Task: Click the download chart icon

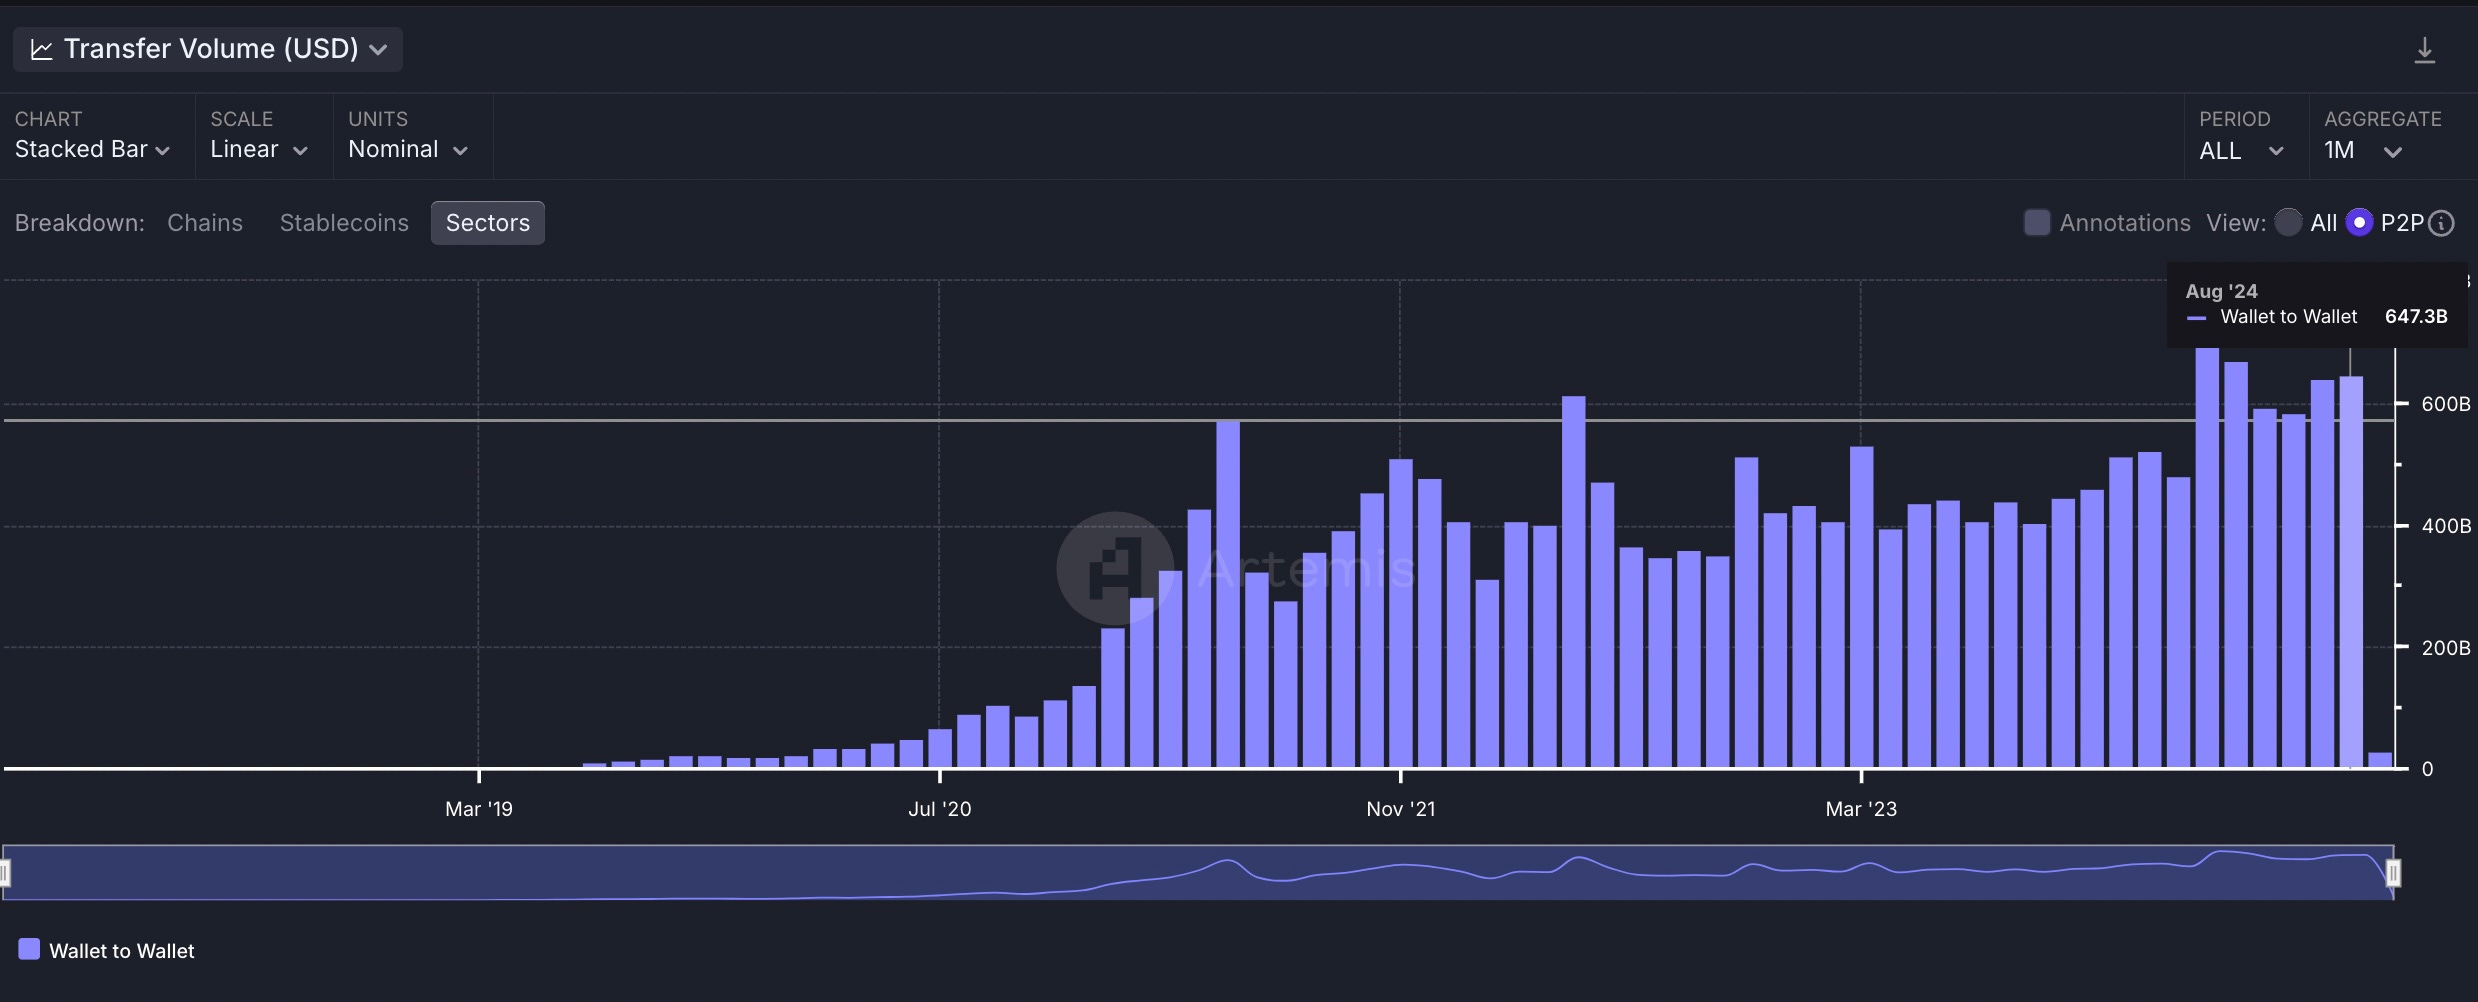Action: [x=2424, y=50]
